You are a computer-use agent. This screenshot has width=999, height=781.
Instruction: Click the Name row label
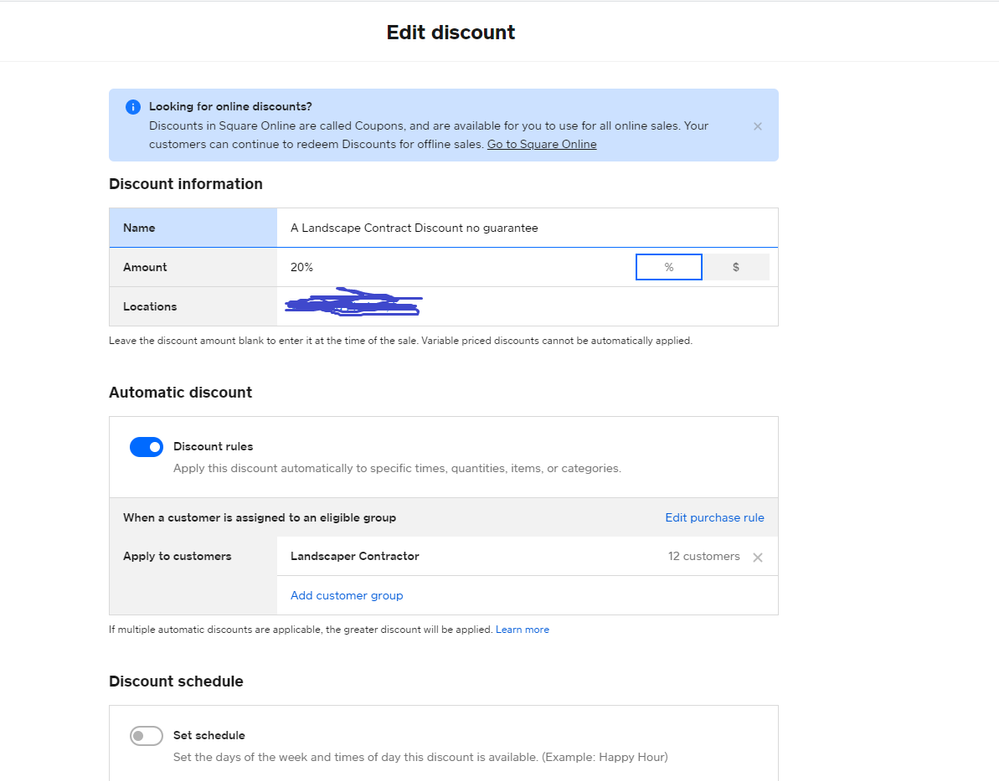tap(139, 228)
